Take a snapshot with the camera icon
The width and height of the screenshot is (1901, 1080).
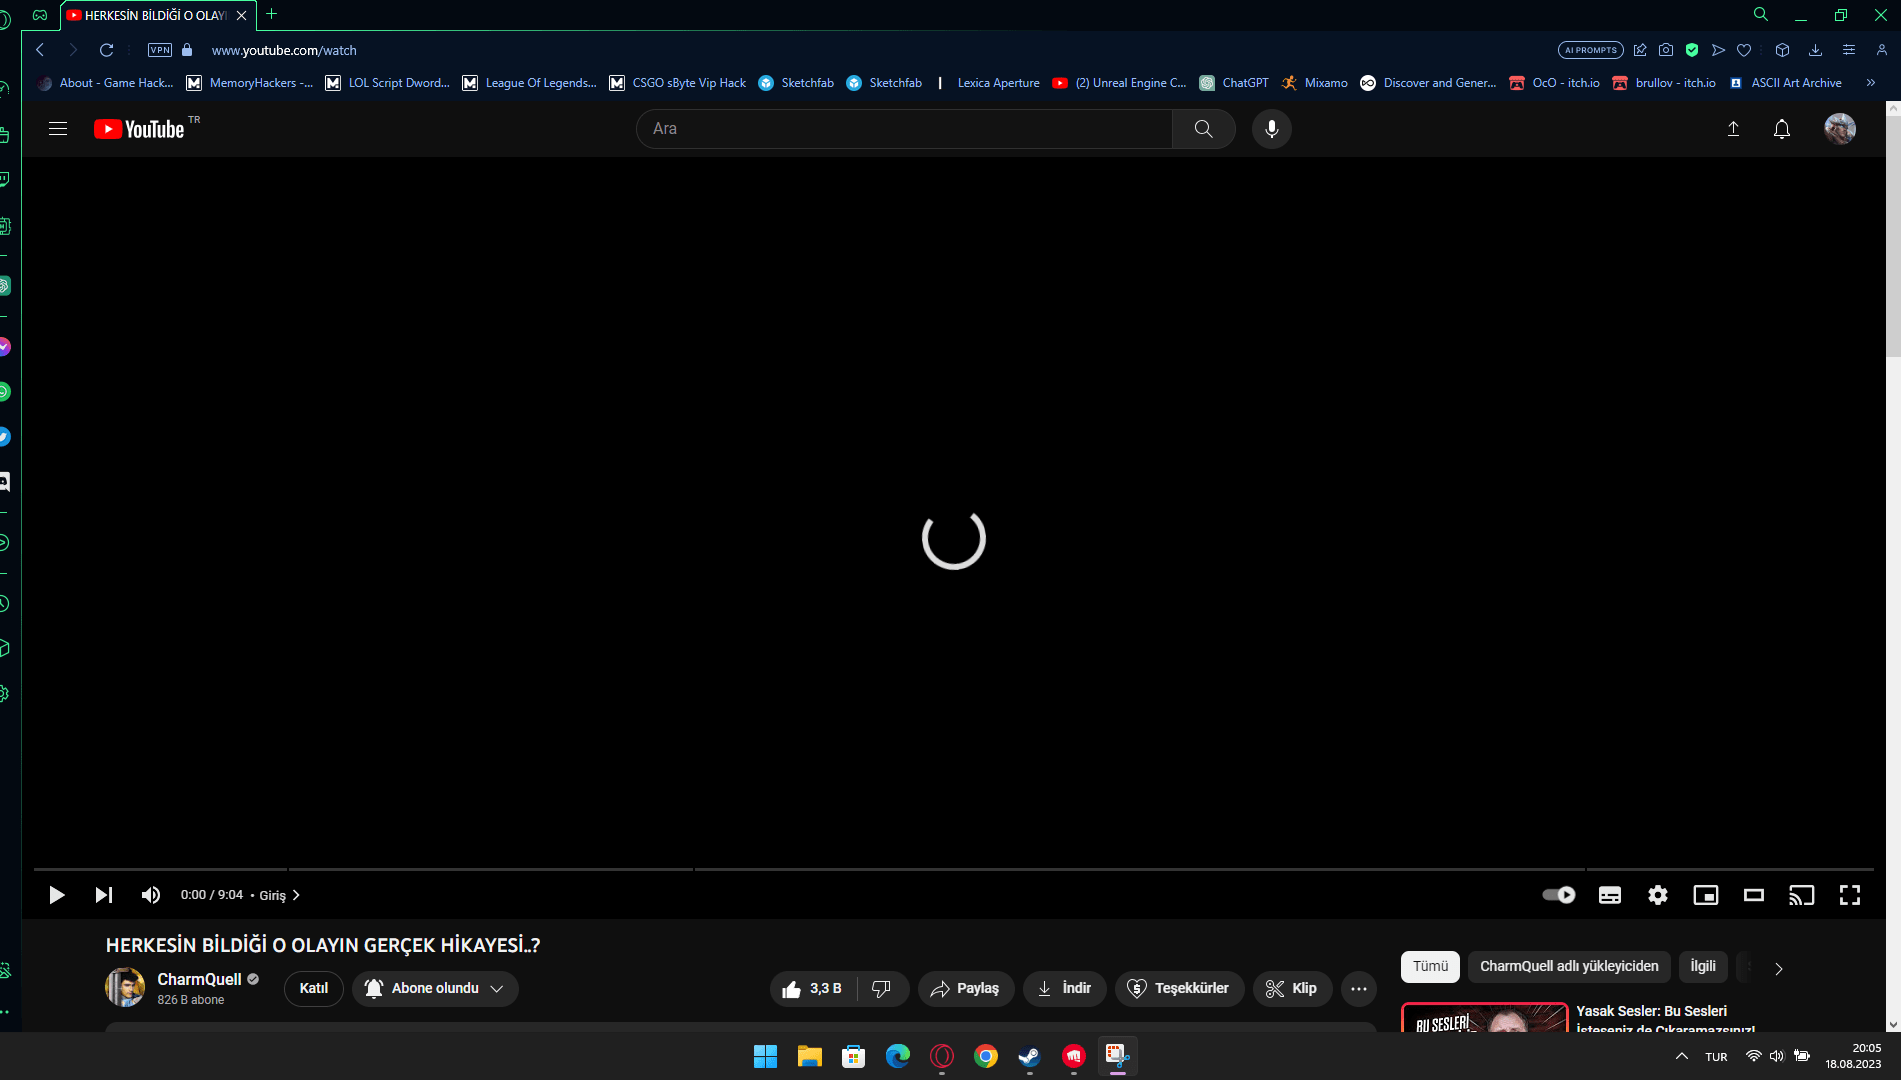click(1665, 50)
